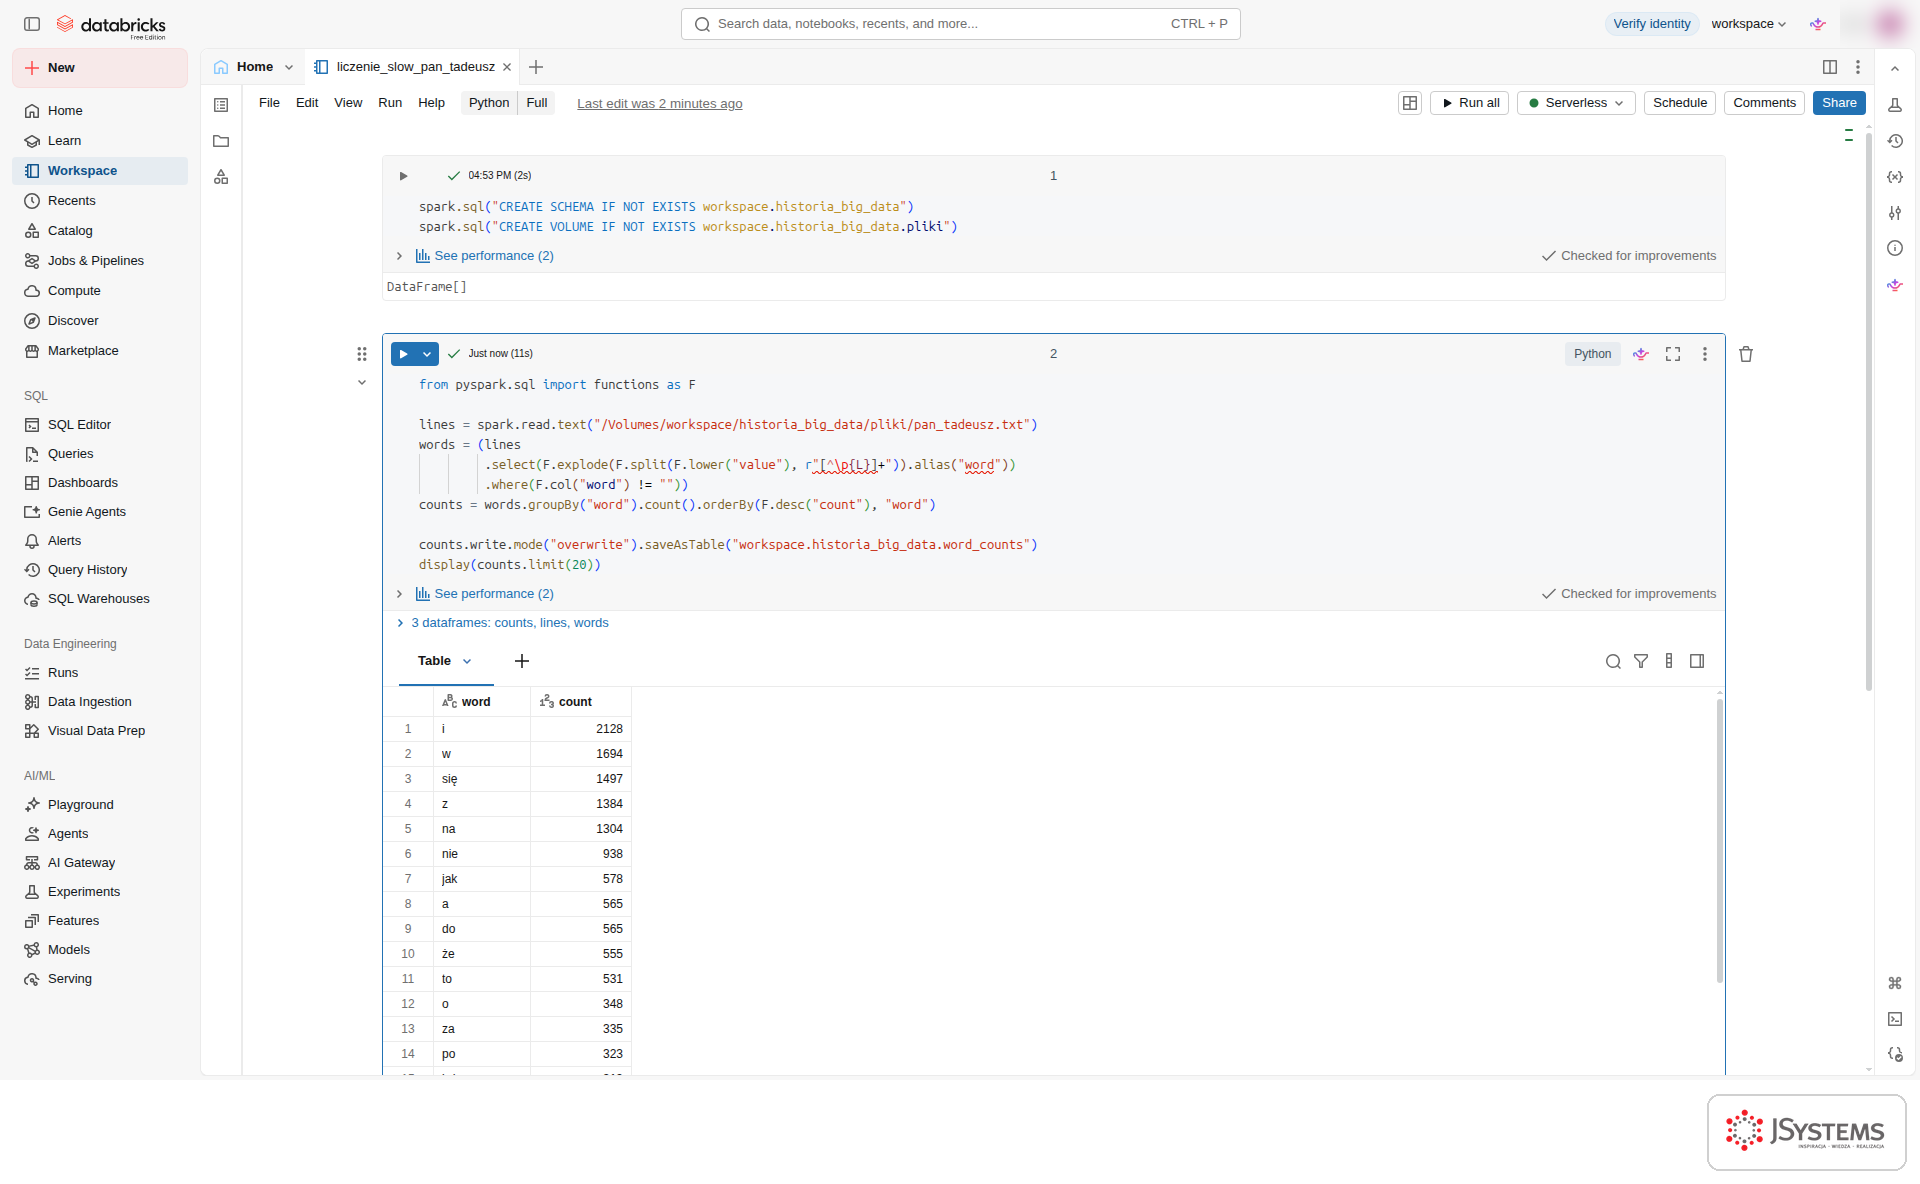The height and width of the screenshot is (1184, 1920).
Task: Open the File menu
Action: pos(269,103)
